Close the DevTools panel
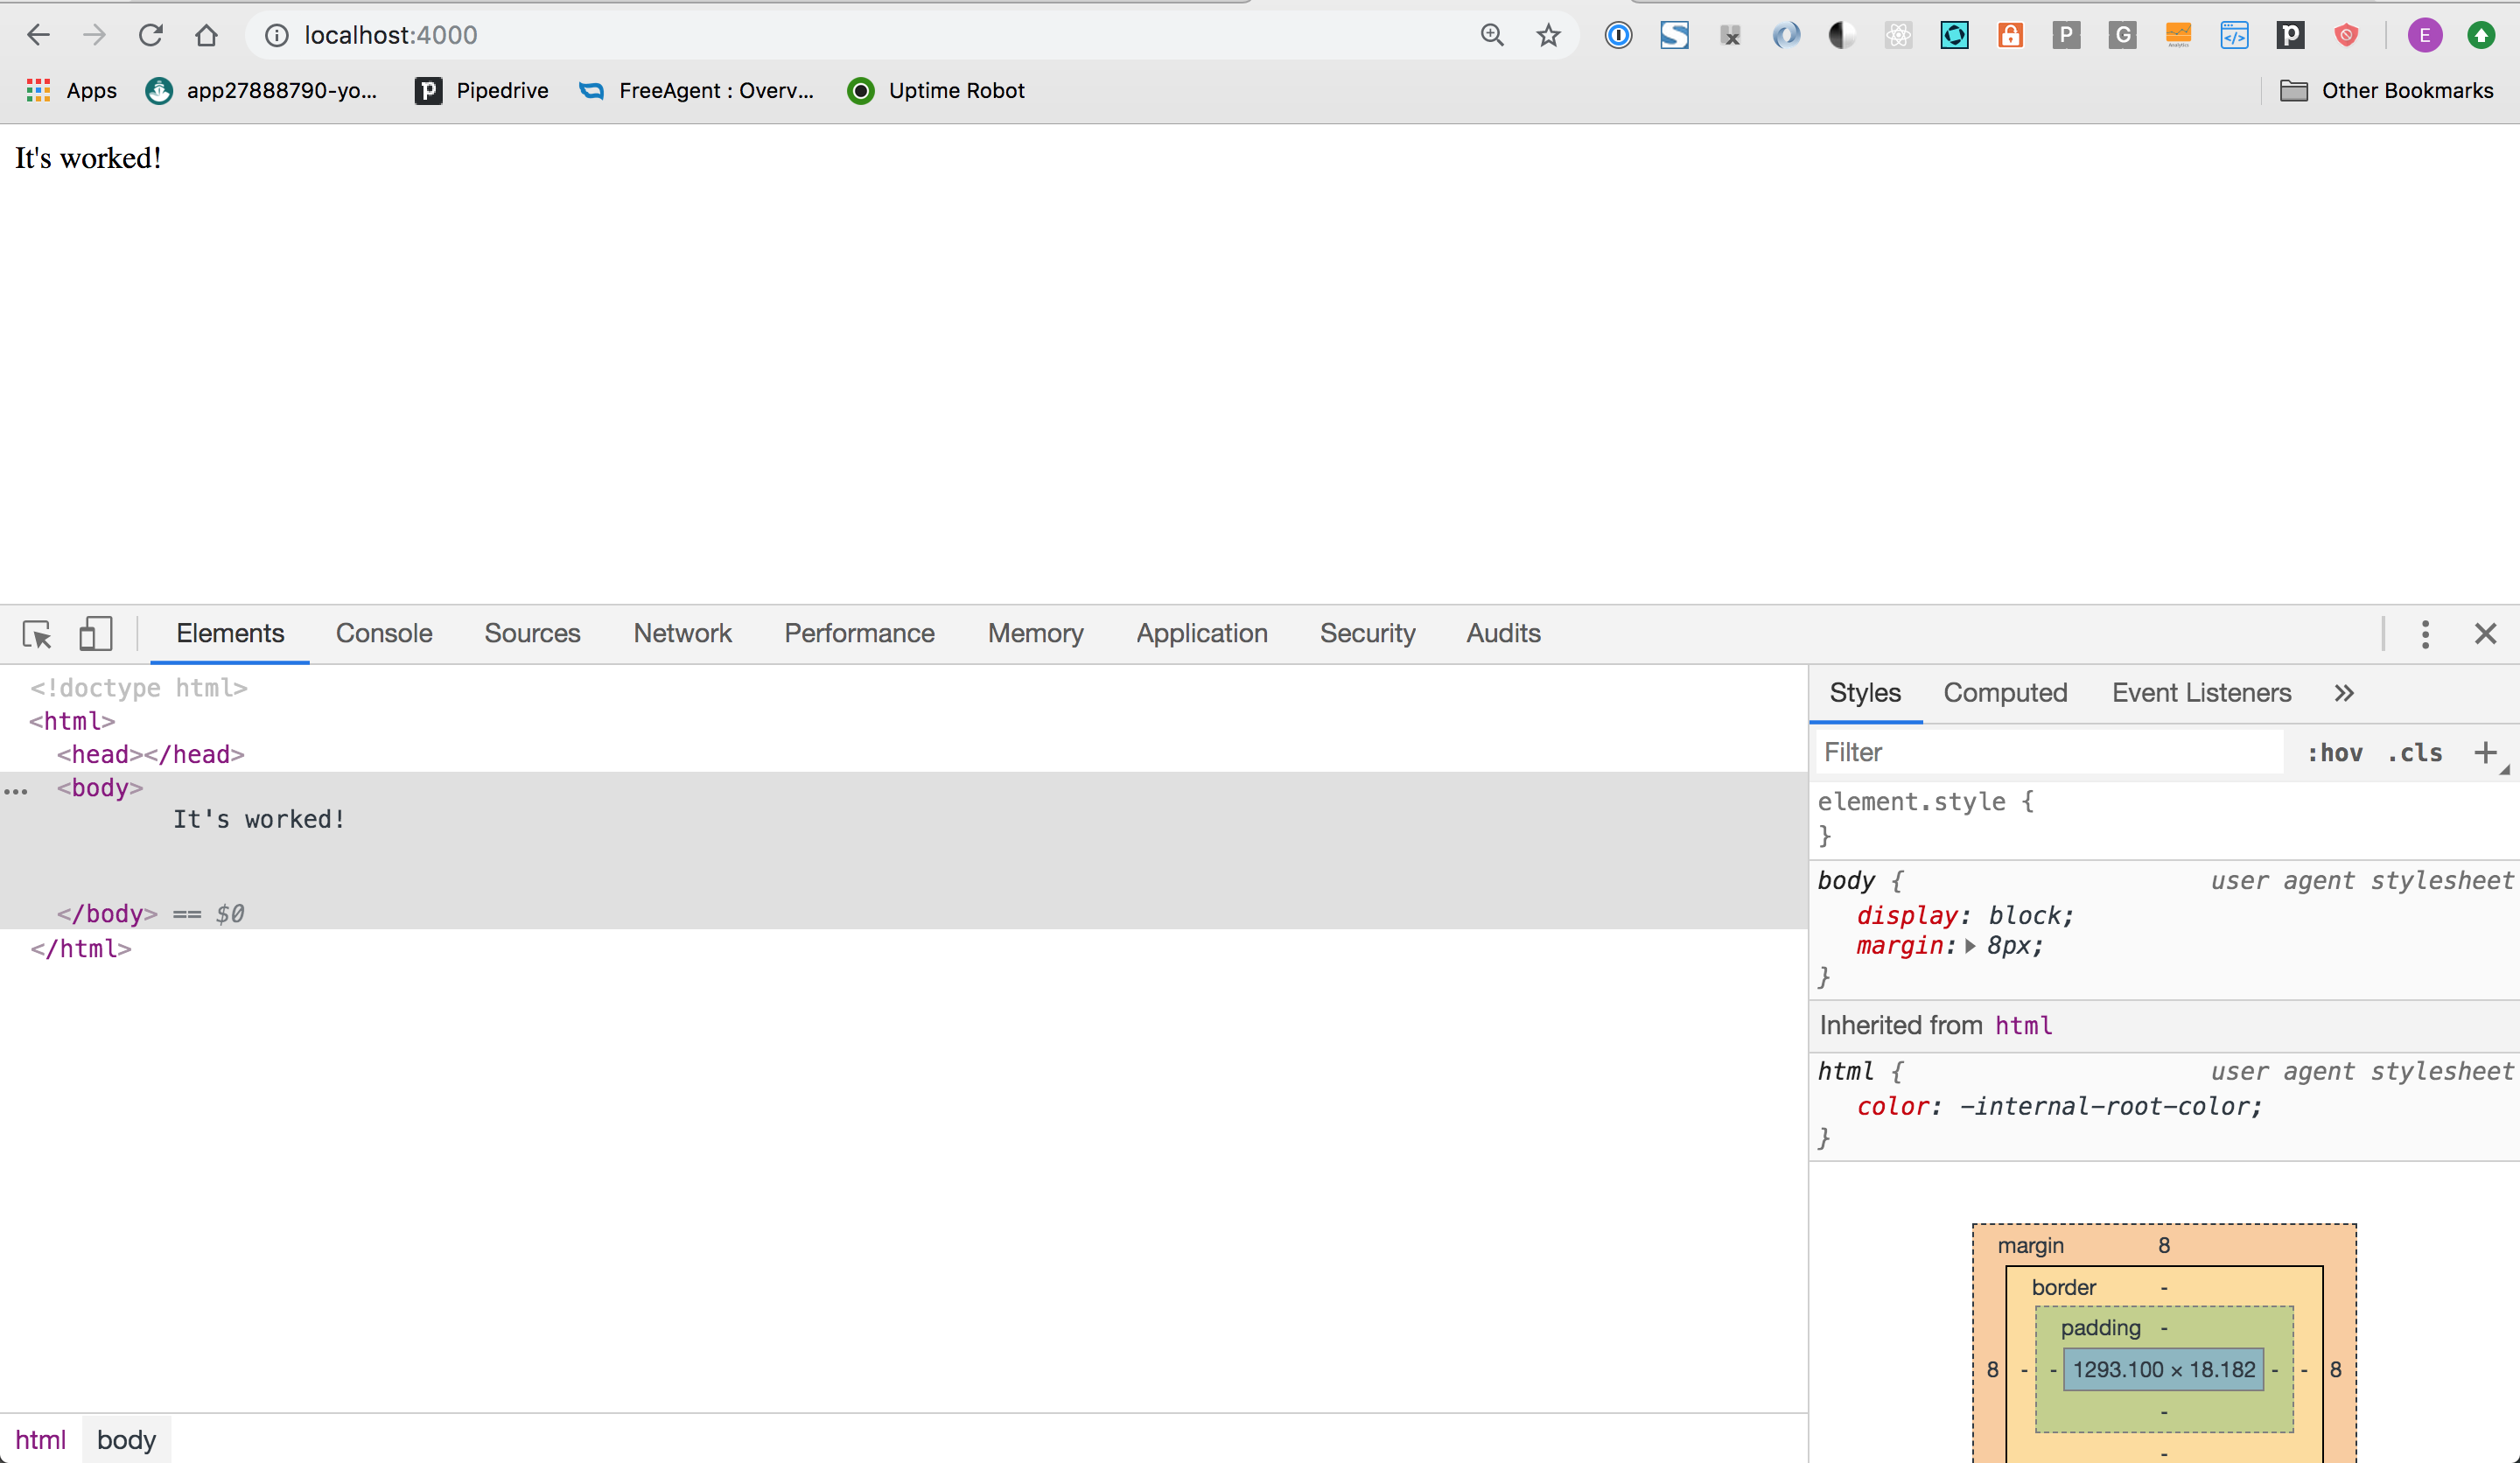 (x=2485, y=633)
